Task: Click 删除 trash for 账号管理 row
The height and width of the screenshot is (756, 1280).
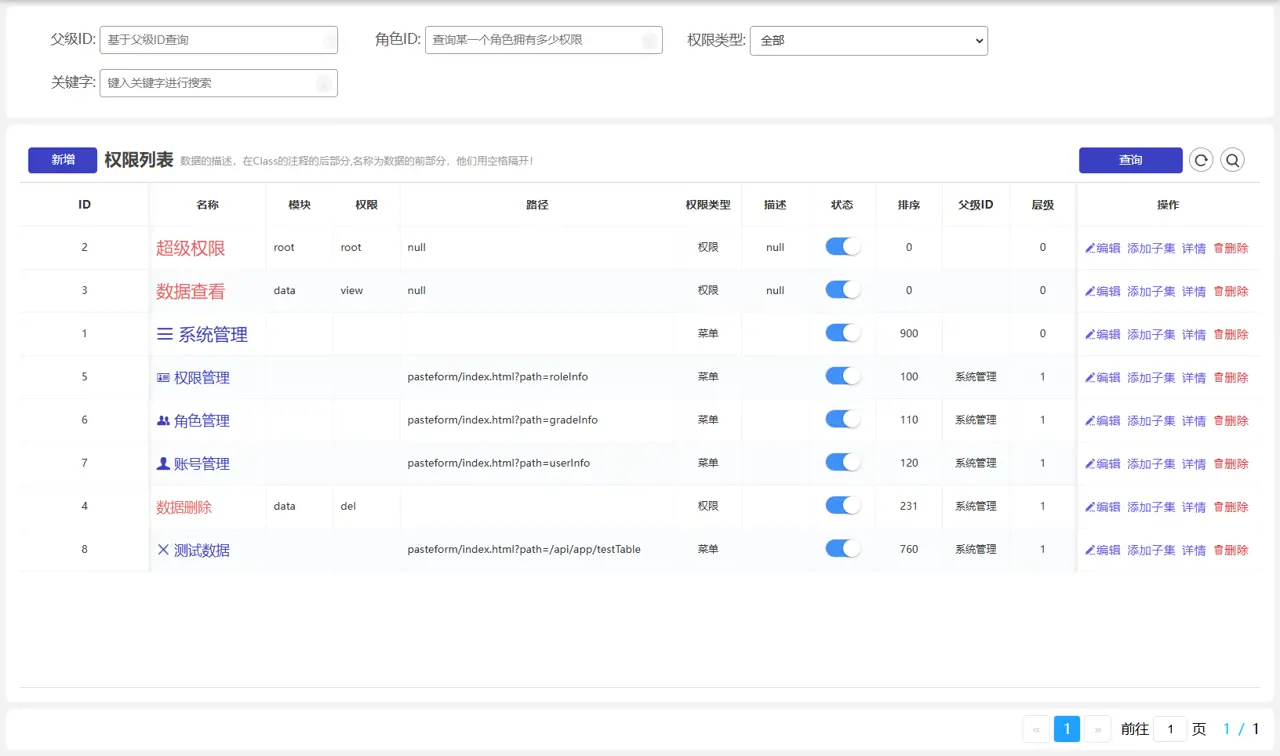Action: tap(1231, 463)
